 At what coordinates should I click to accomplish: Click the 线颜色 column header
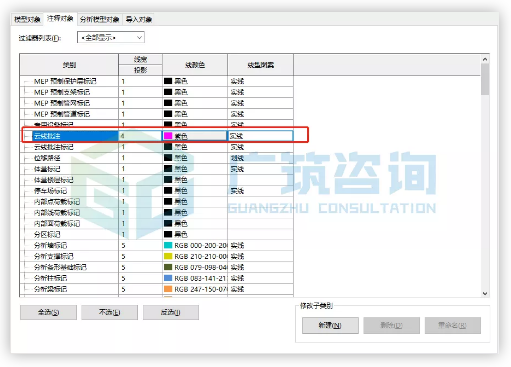tap(195, 65)
